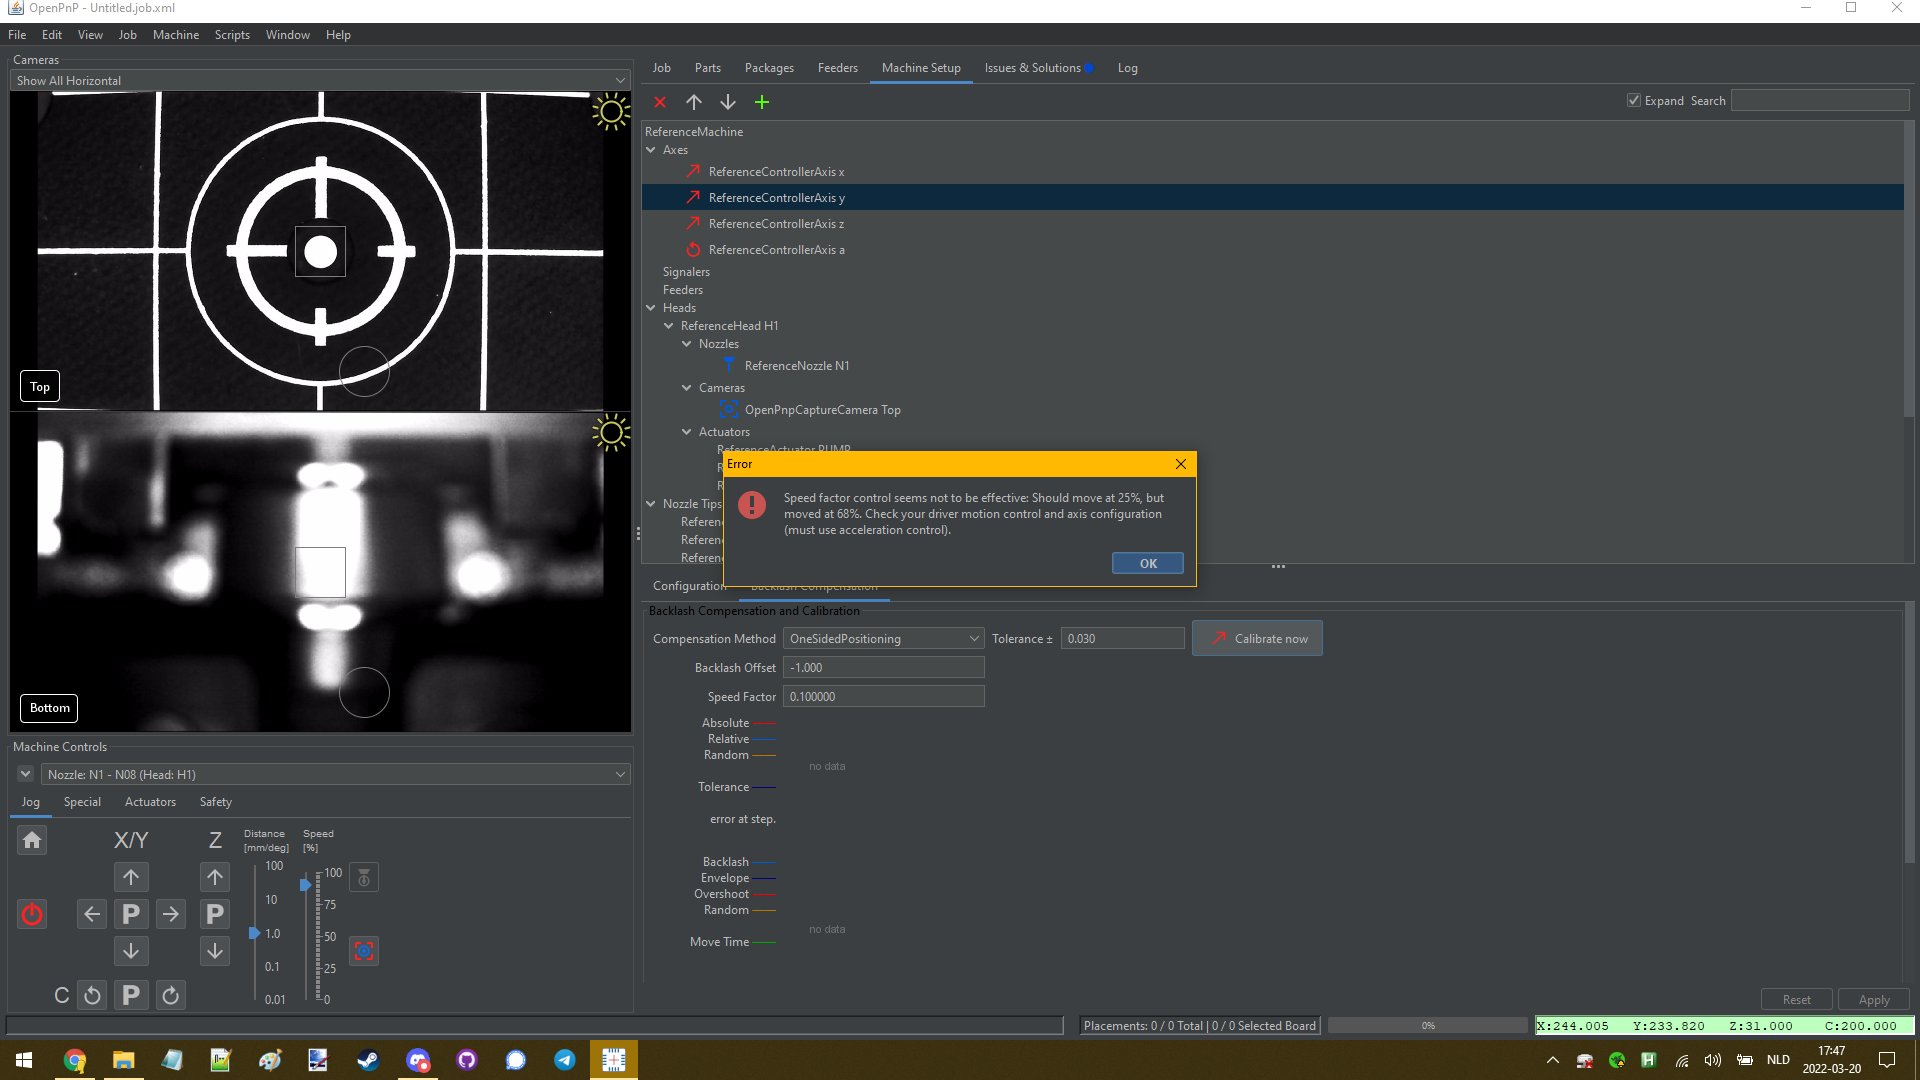Jog Y axis backward with XY down arrow
This screenshot has width=1920, height=1080.
pos(131,951)
